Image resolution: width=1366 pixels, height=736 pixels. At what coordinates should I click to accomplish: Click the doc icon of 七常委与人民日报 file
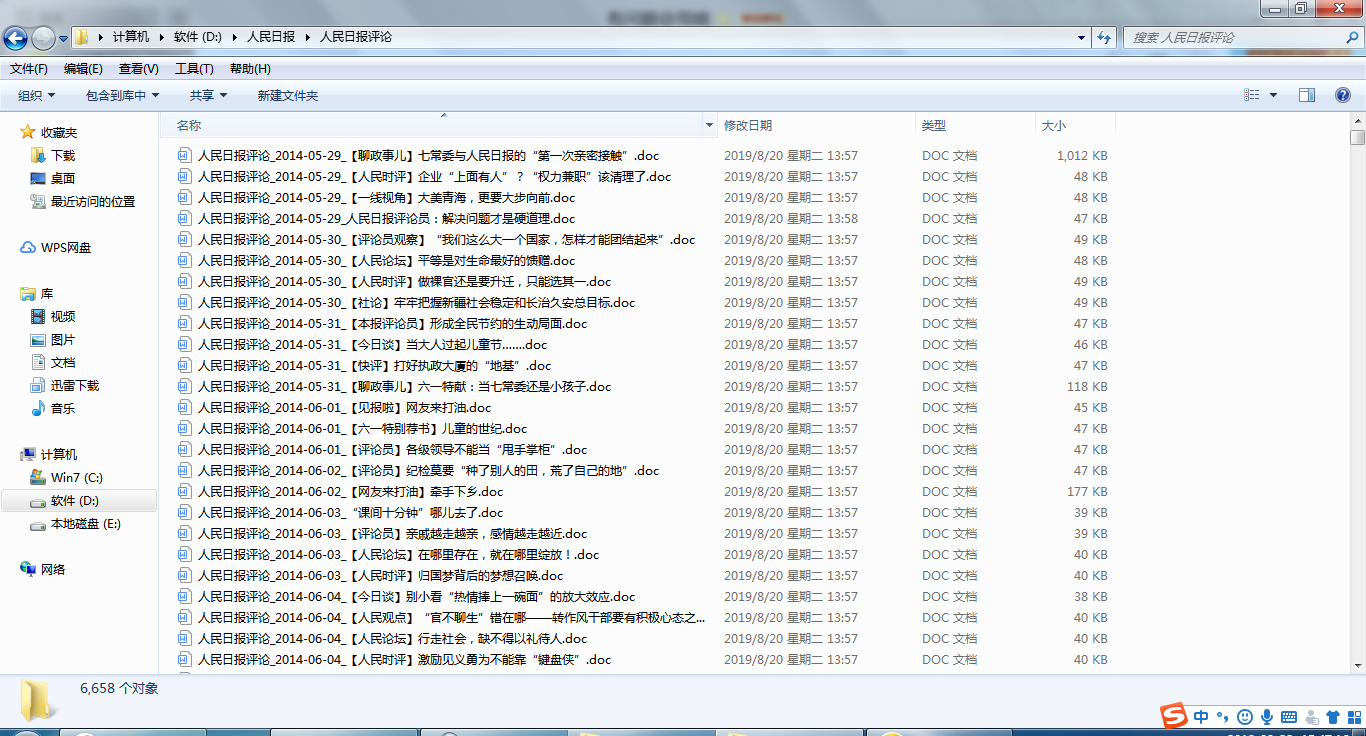tap(184, 155)
